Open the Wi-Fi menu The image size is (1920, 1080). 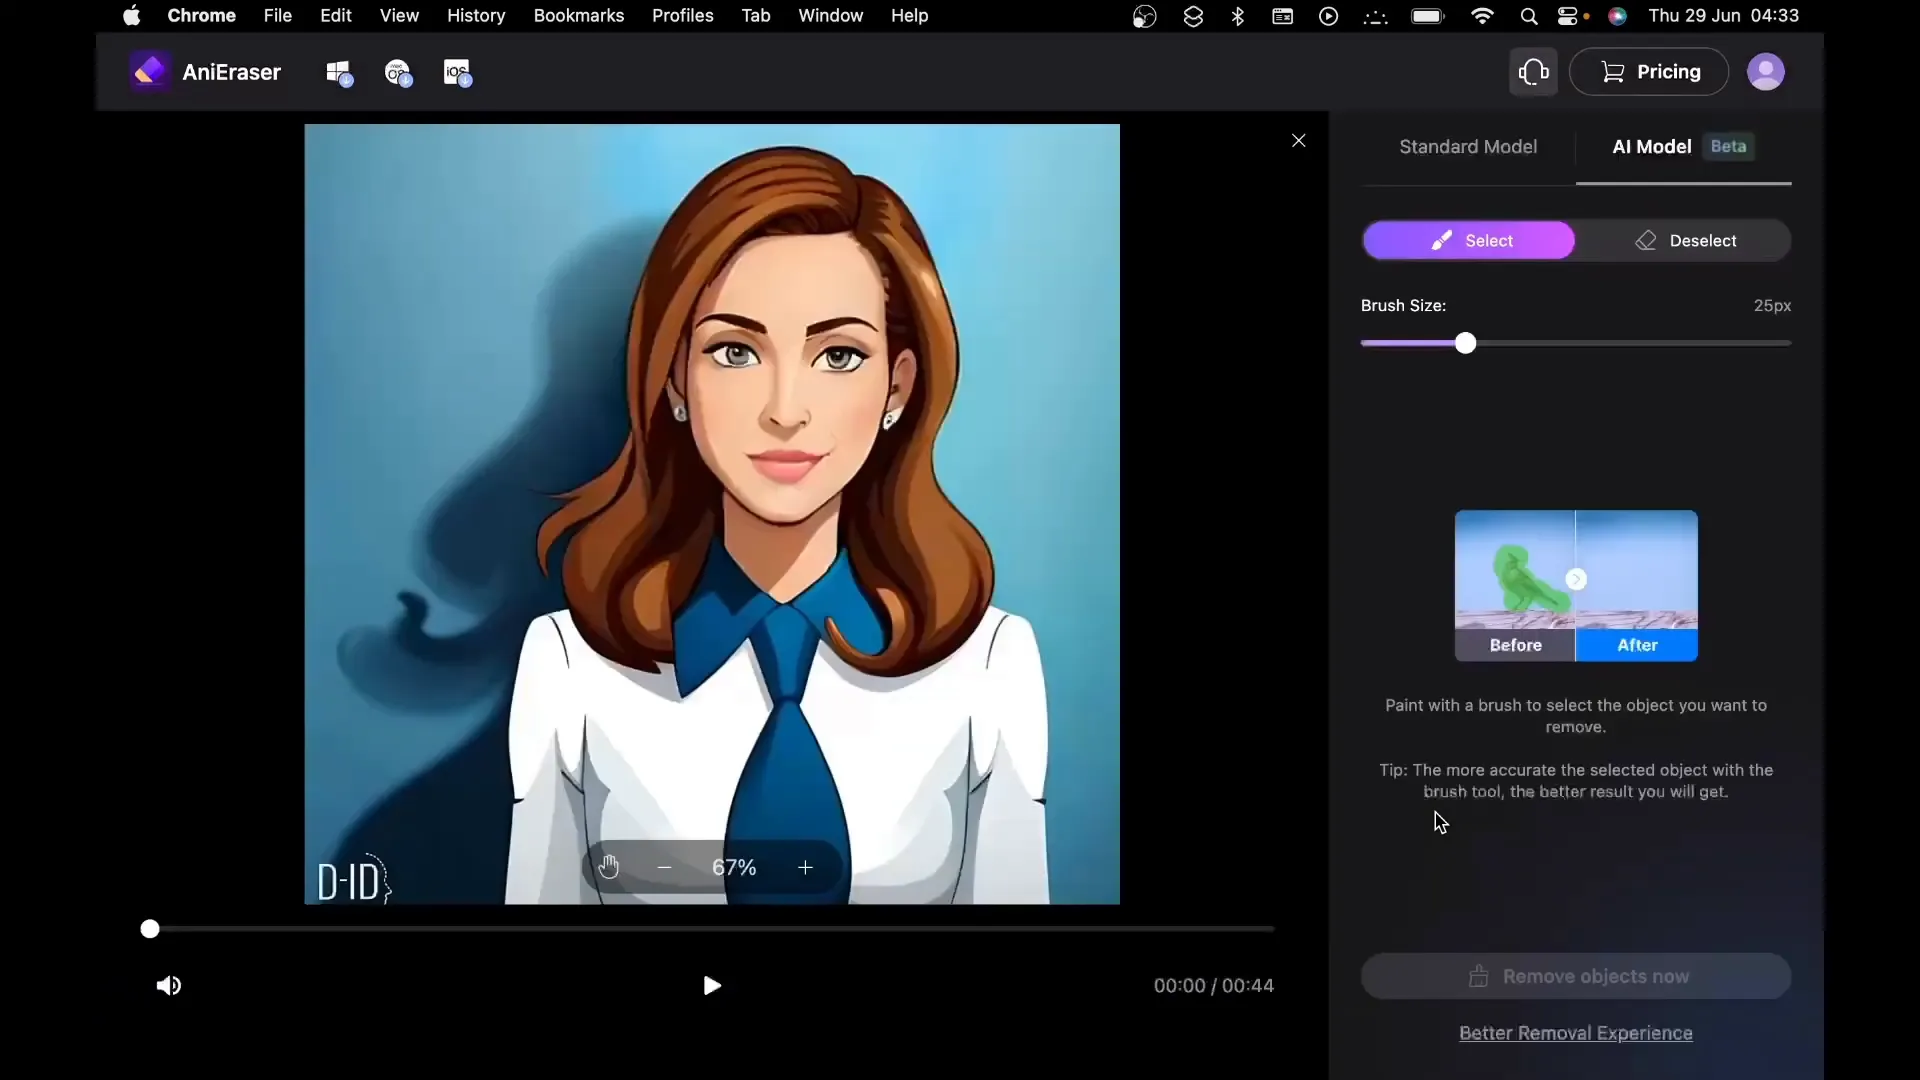[x=1483, y=16]
